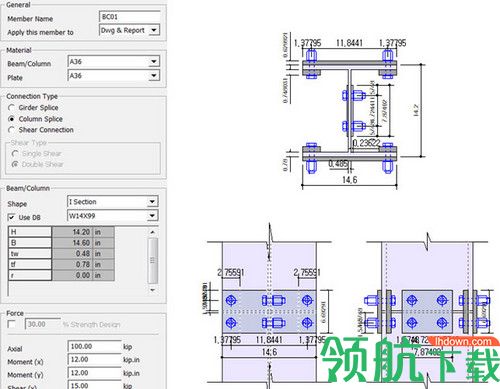Click the 14.6 width dimension in section view

click(350, 180)
